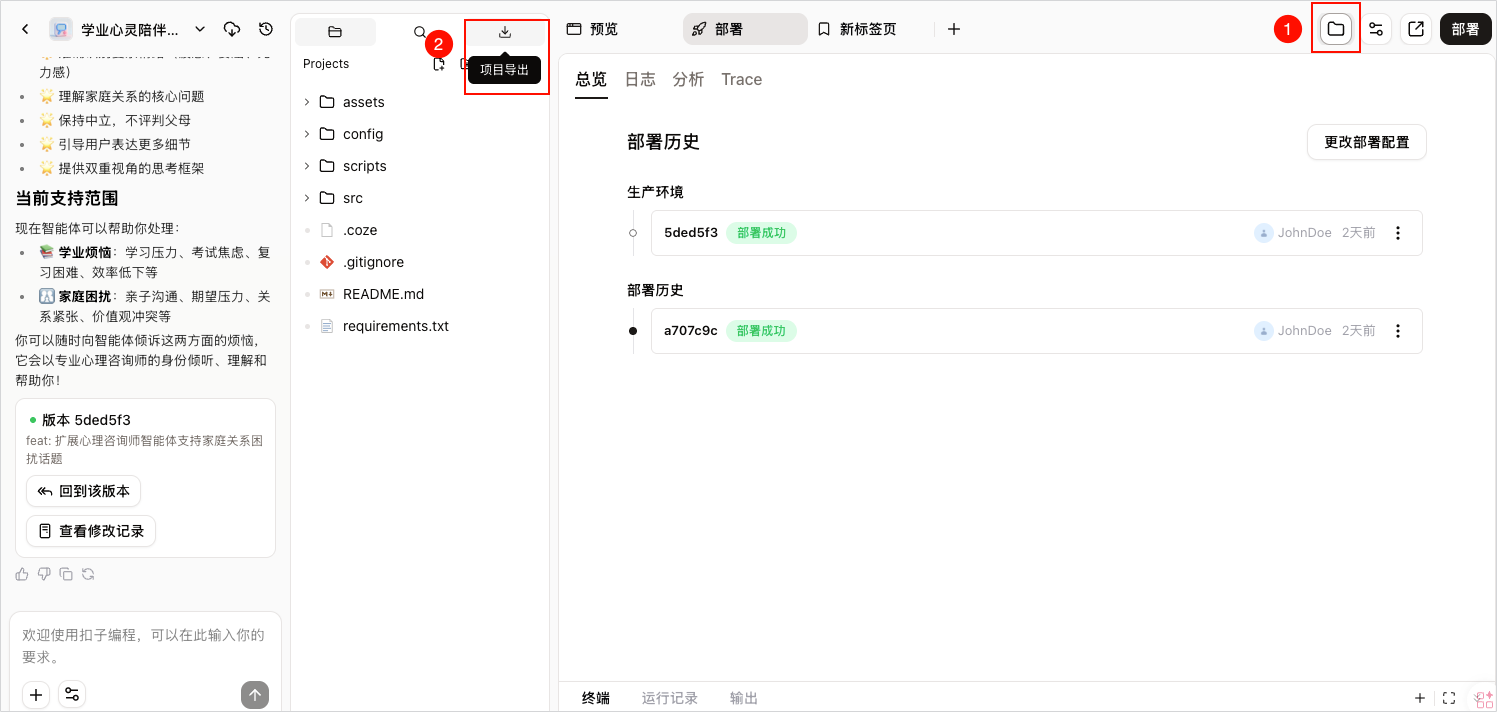
Task: Open README.md in the file tree
Action: pos(383,294)
